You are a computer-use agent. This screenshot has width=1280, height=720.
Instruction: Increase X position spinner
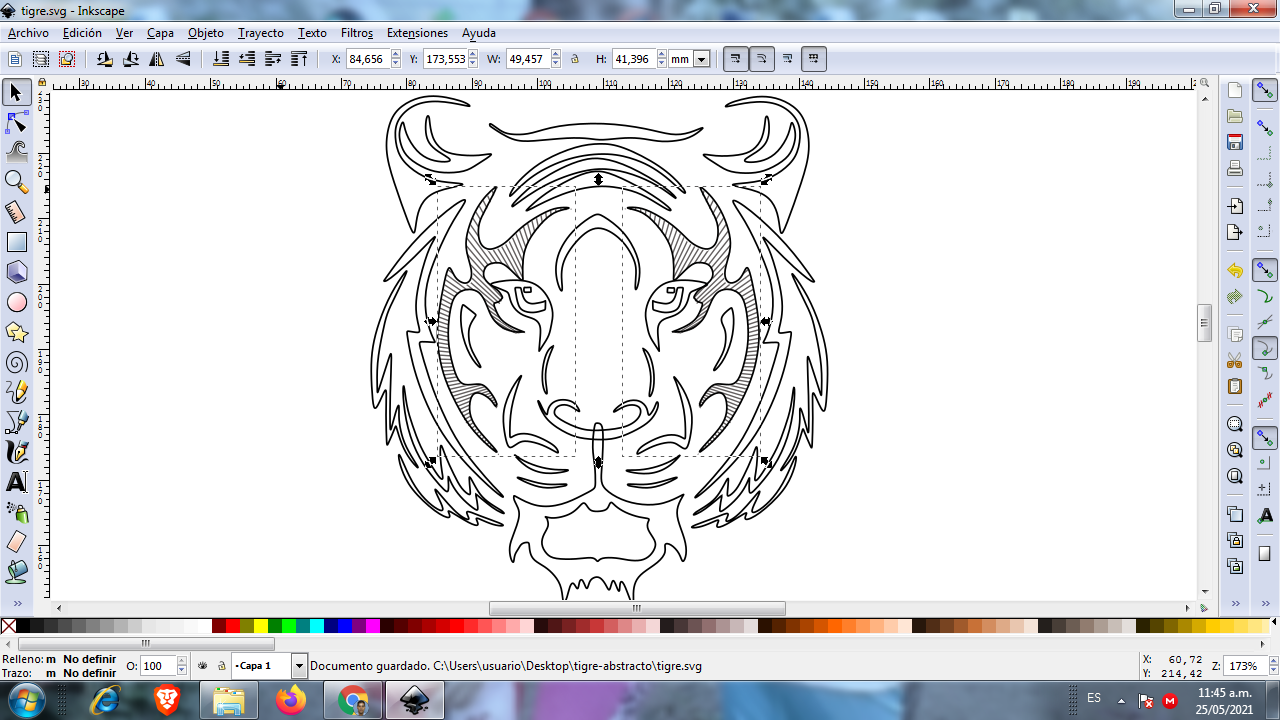coord(396,54)
